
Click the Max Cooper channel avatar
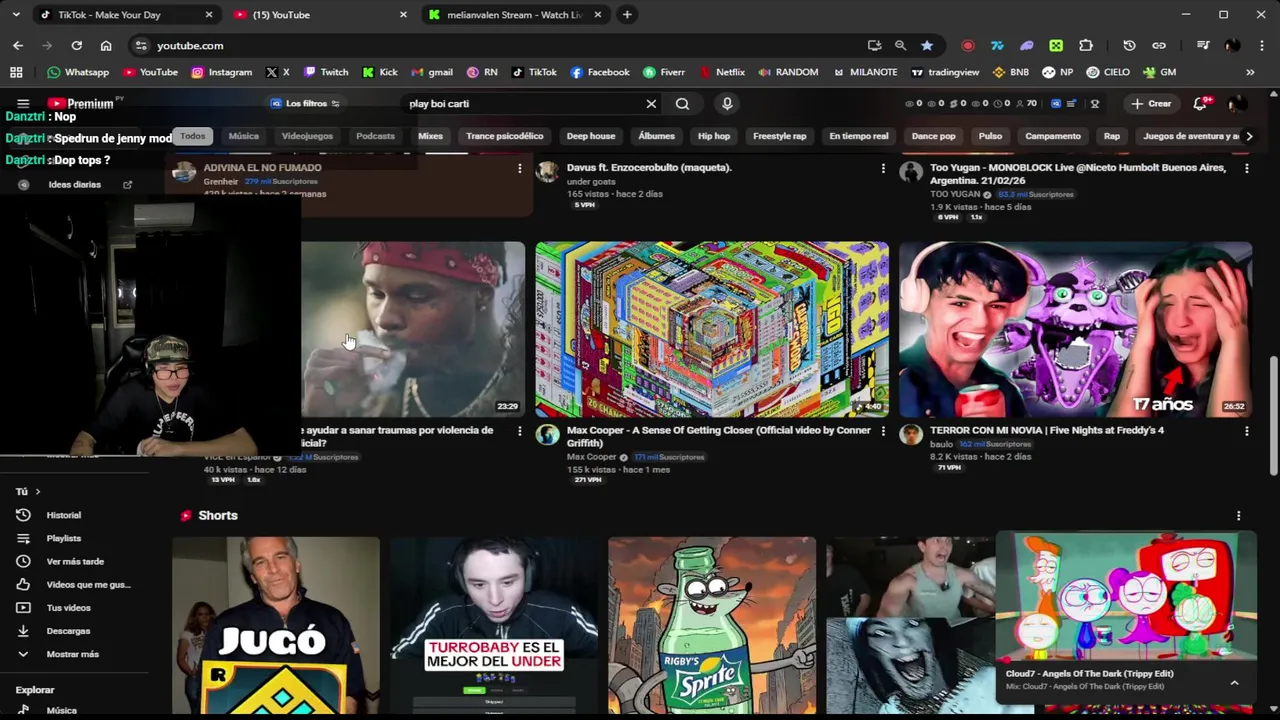click(x=547, y=434)
